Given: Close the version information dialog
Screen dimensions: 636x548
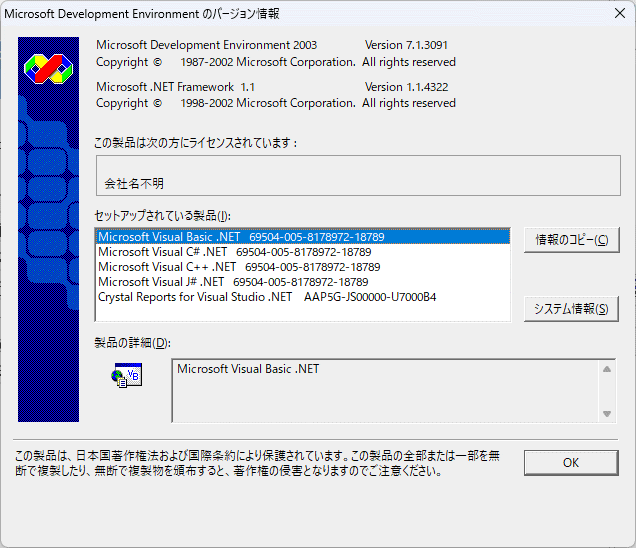Looking at the screenshot, I should click(620, 13).
